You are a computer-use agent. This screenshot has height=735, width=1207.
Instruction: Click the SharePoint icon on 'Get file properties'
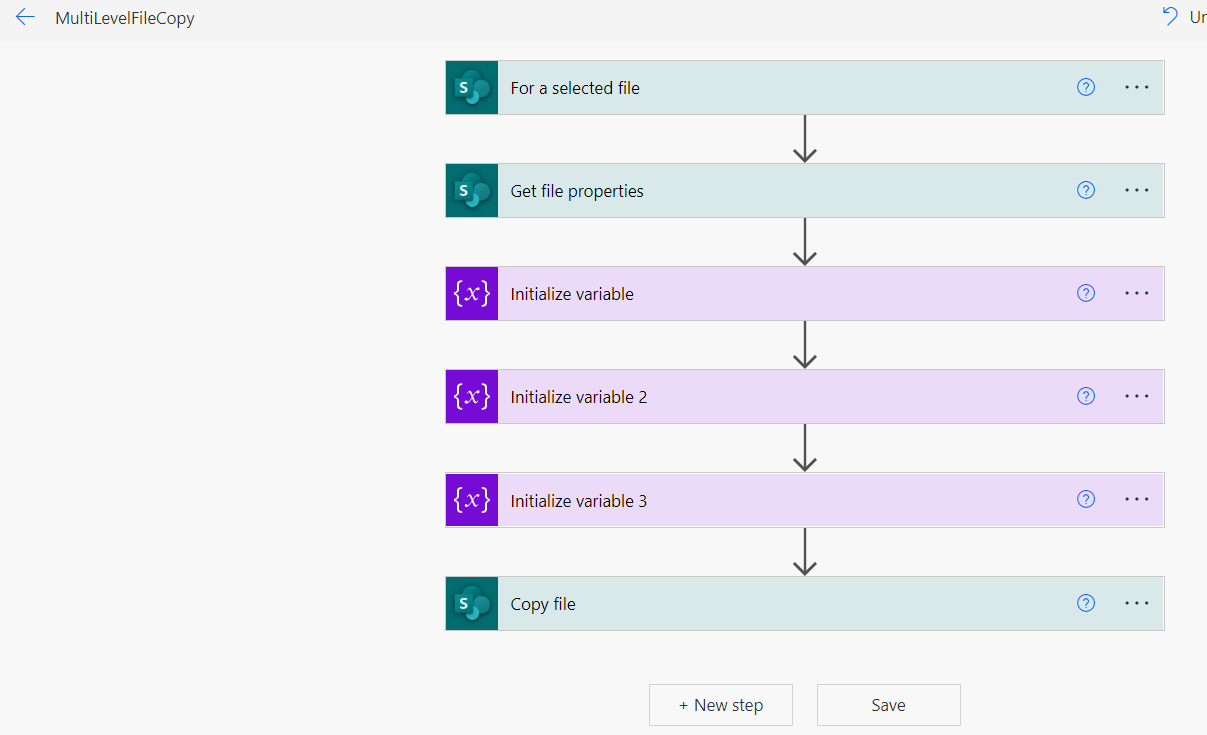click(x=472, y=190)
